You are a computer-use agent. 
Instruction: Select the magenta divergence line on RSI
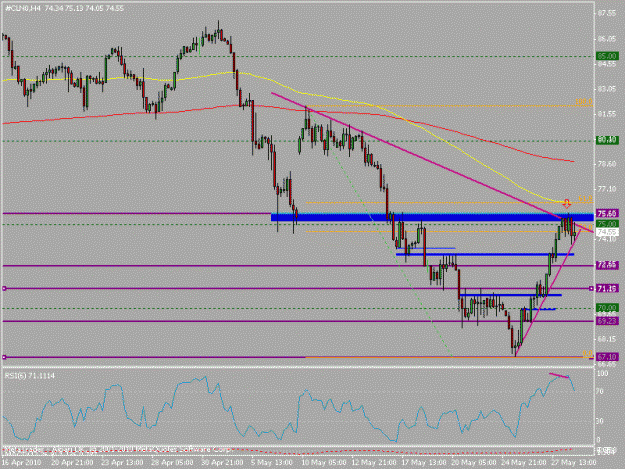[559, 375]
